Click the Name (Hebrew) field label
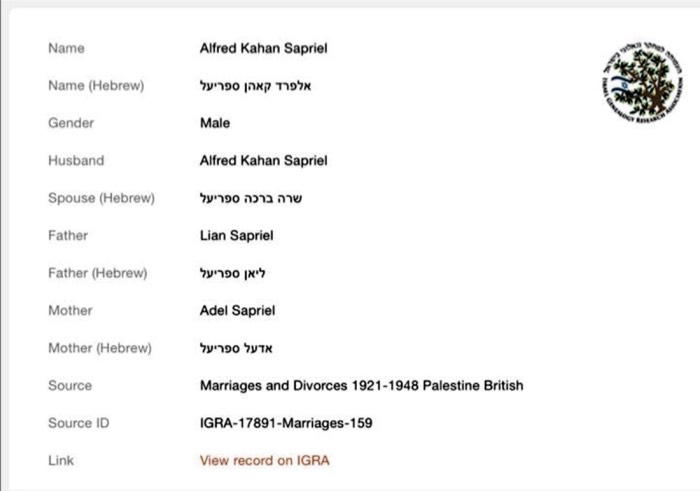The width and height of the screenshot is (700, 491). [x=96, y=86]
